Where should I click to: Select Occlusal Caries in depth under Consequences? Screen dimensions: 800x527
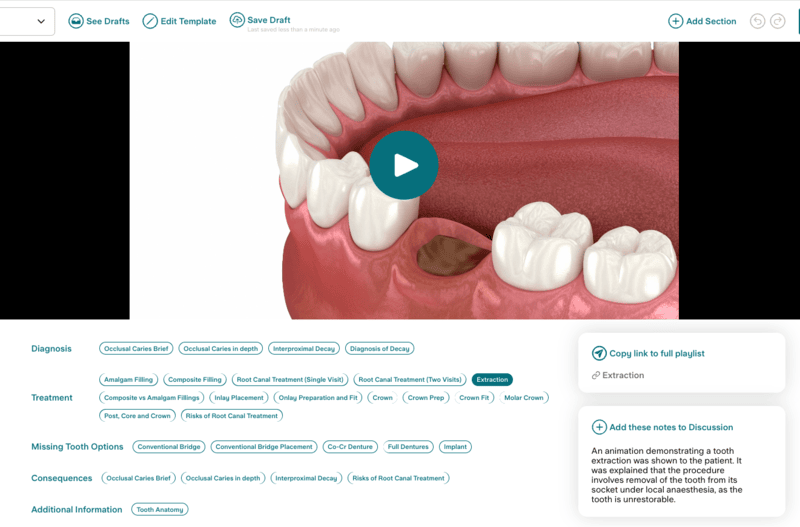coord(223,478)
